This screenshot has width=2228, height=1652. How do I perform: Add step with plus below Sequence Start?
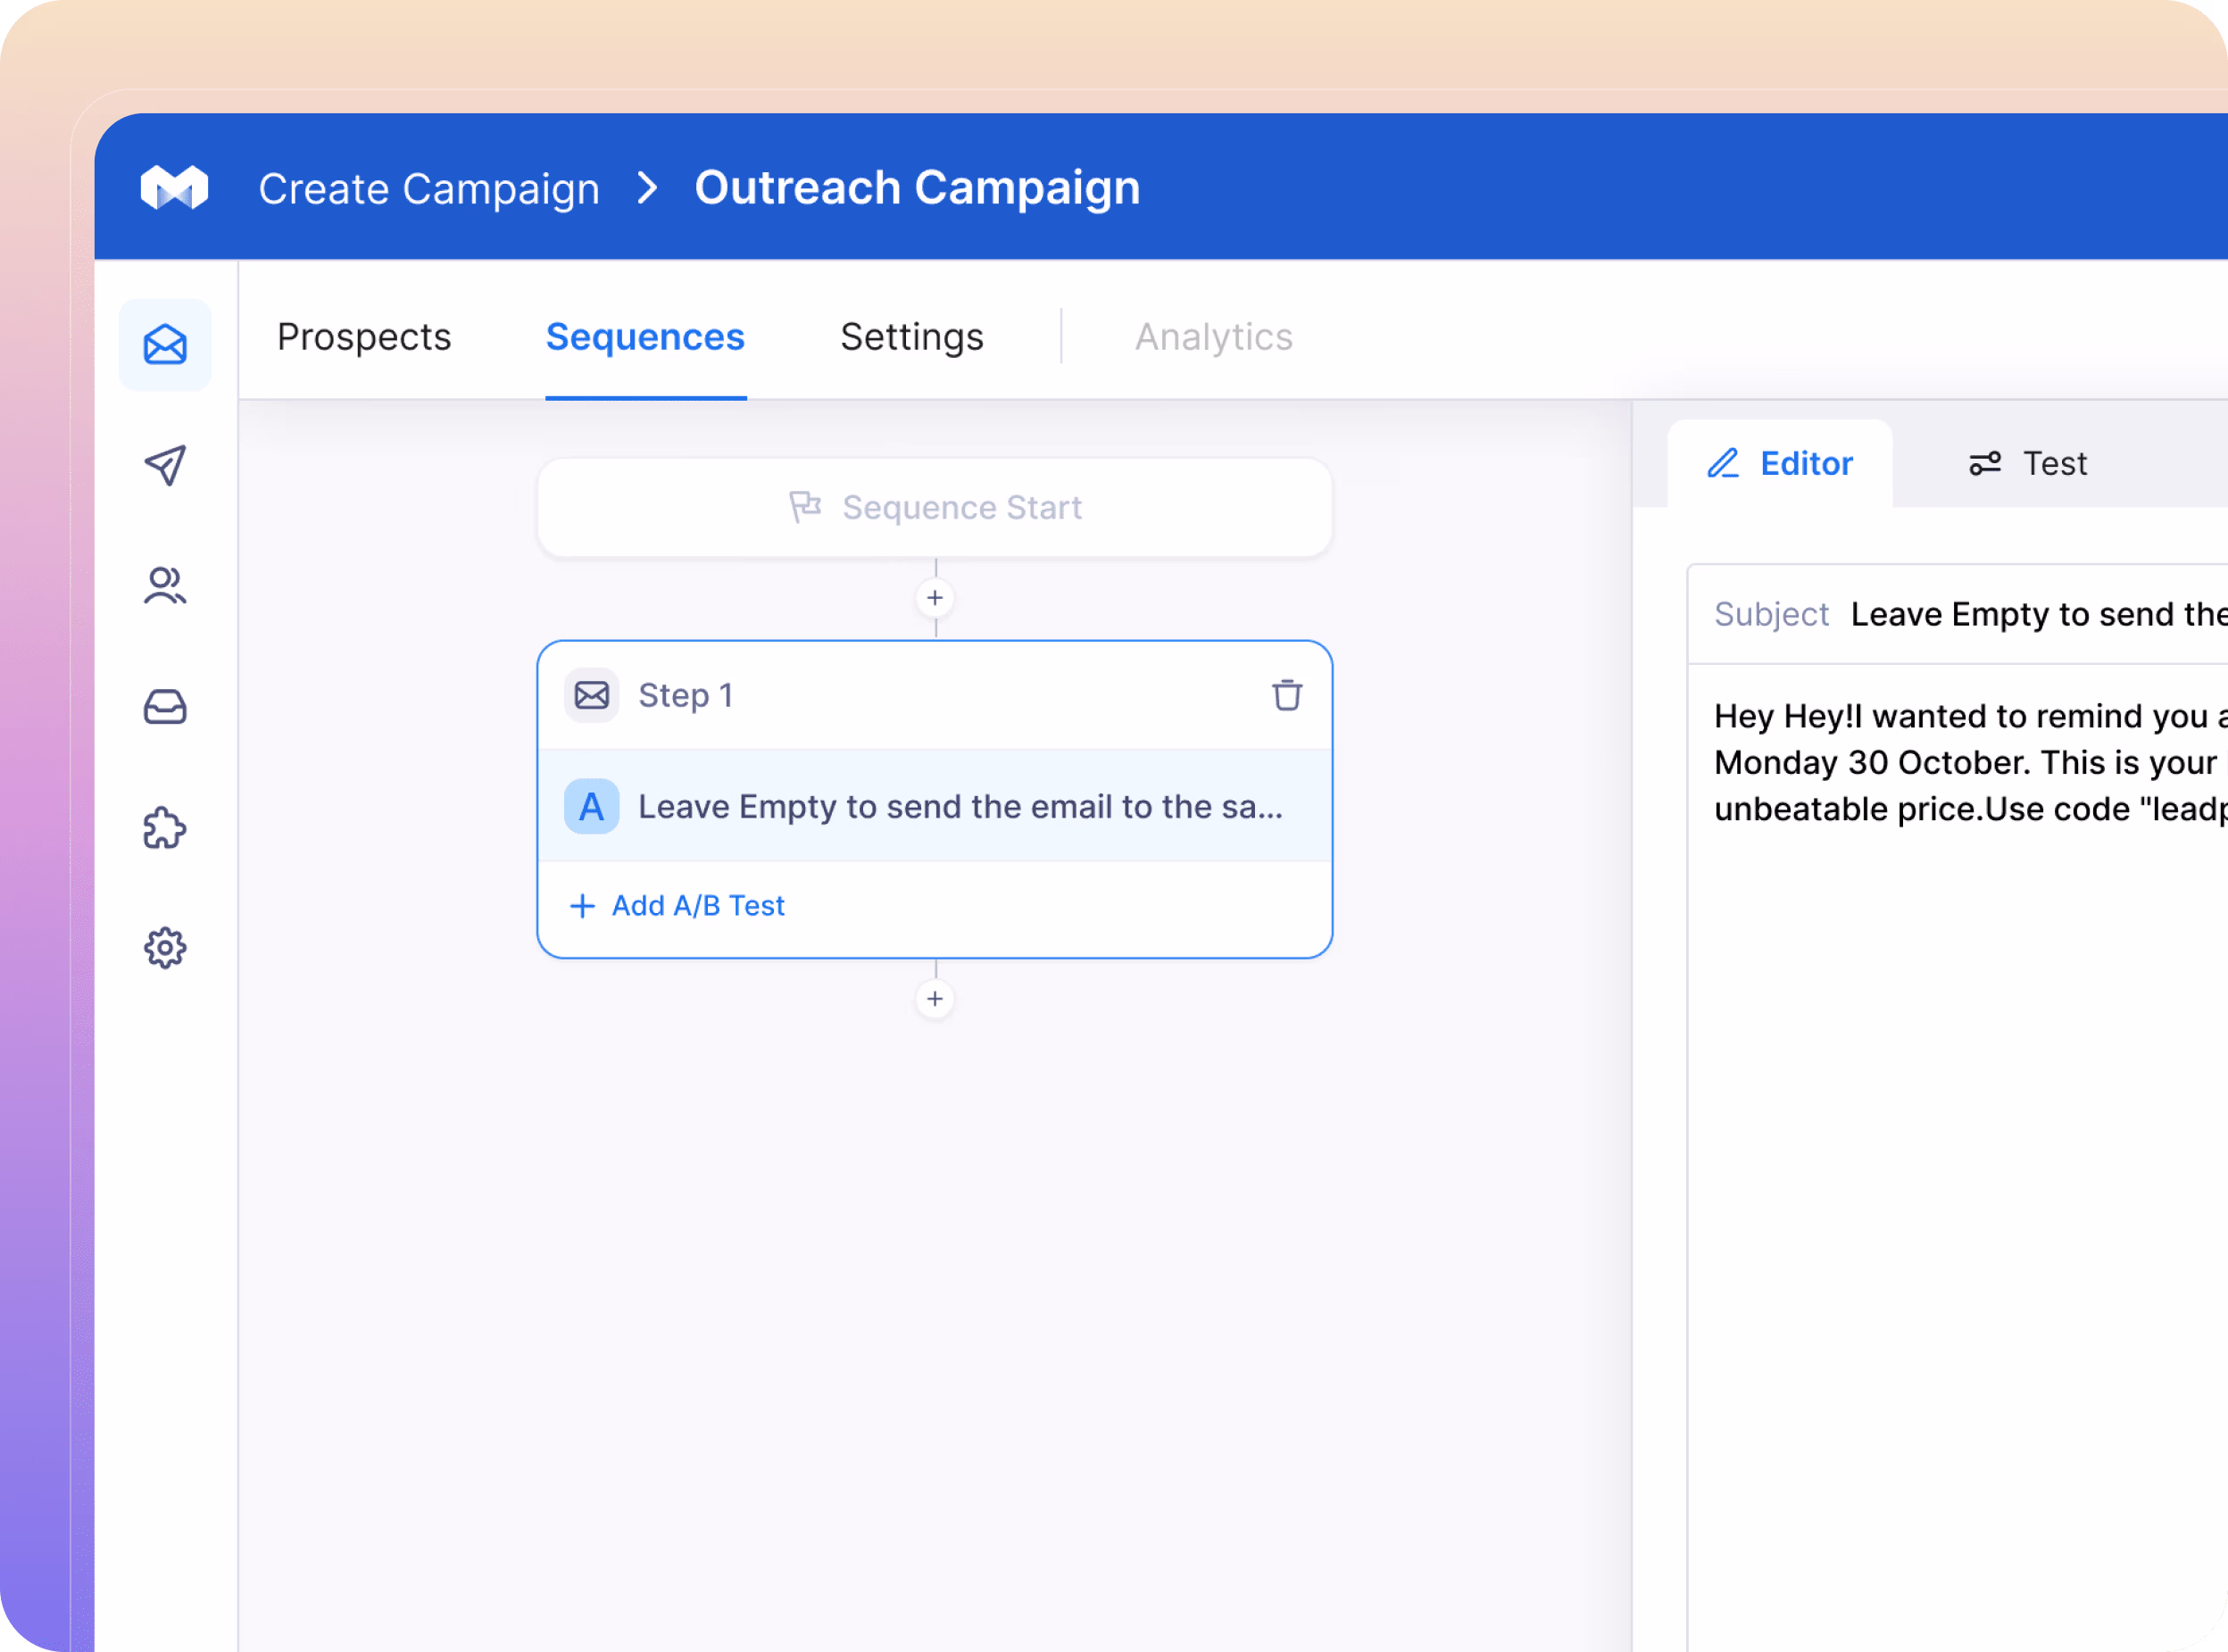(x=934, y=598)
